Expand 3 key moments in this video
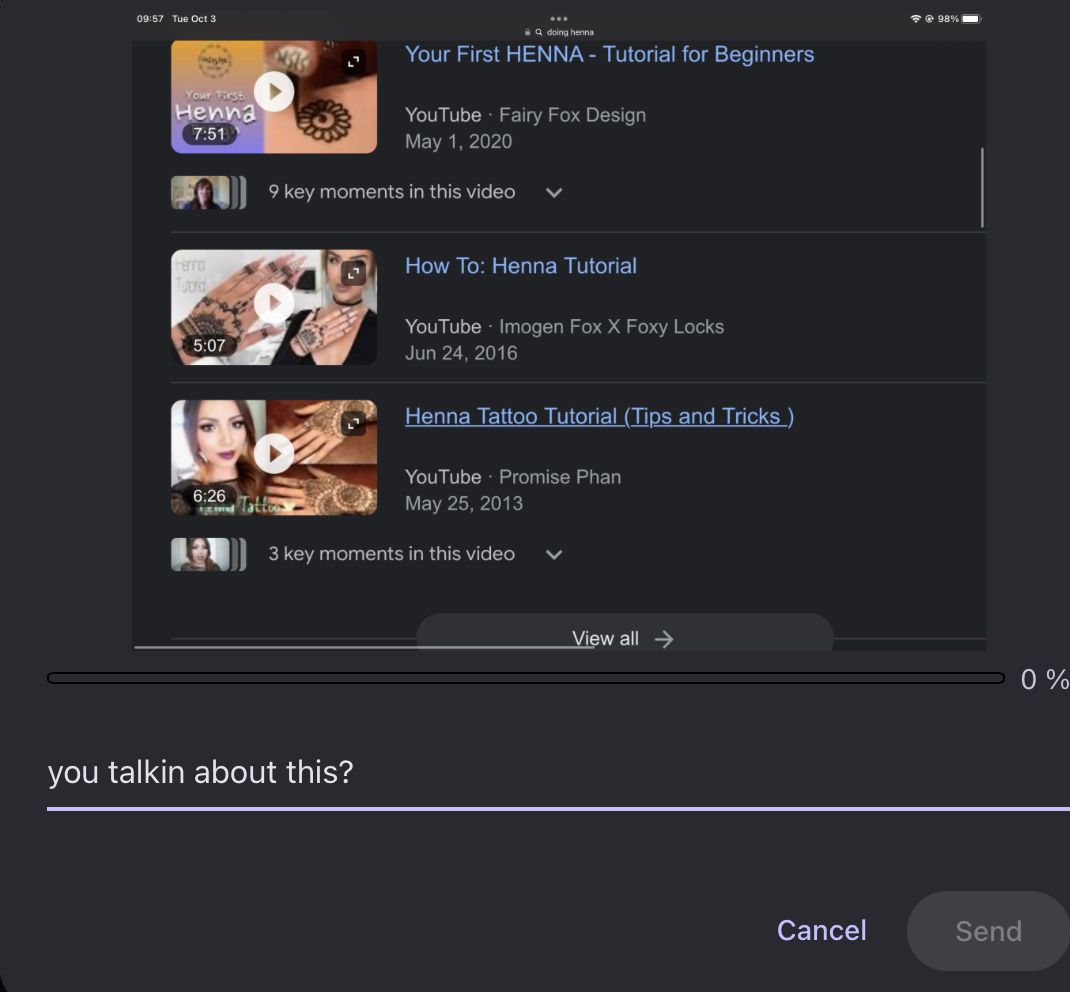This screenshot has height=992, width=1070. point(554,555)
